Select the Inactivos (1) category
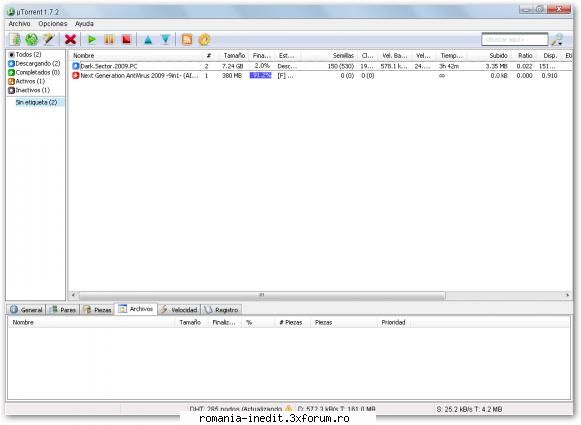 [29, 90]
